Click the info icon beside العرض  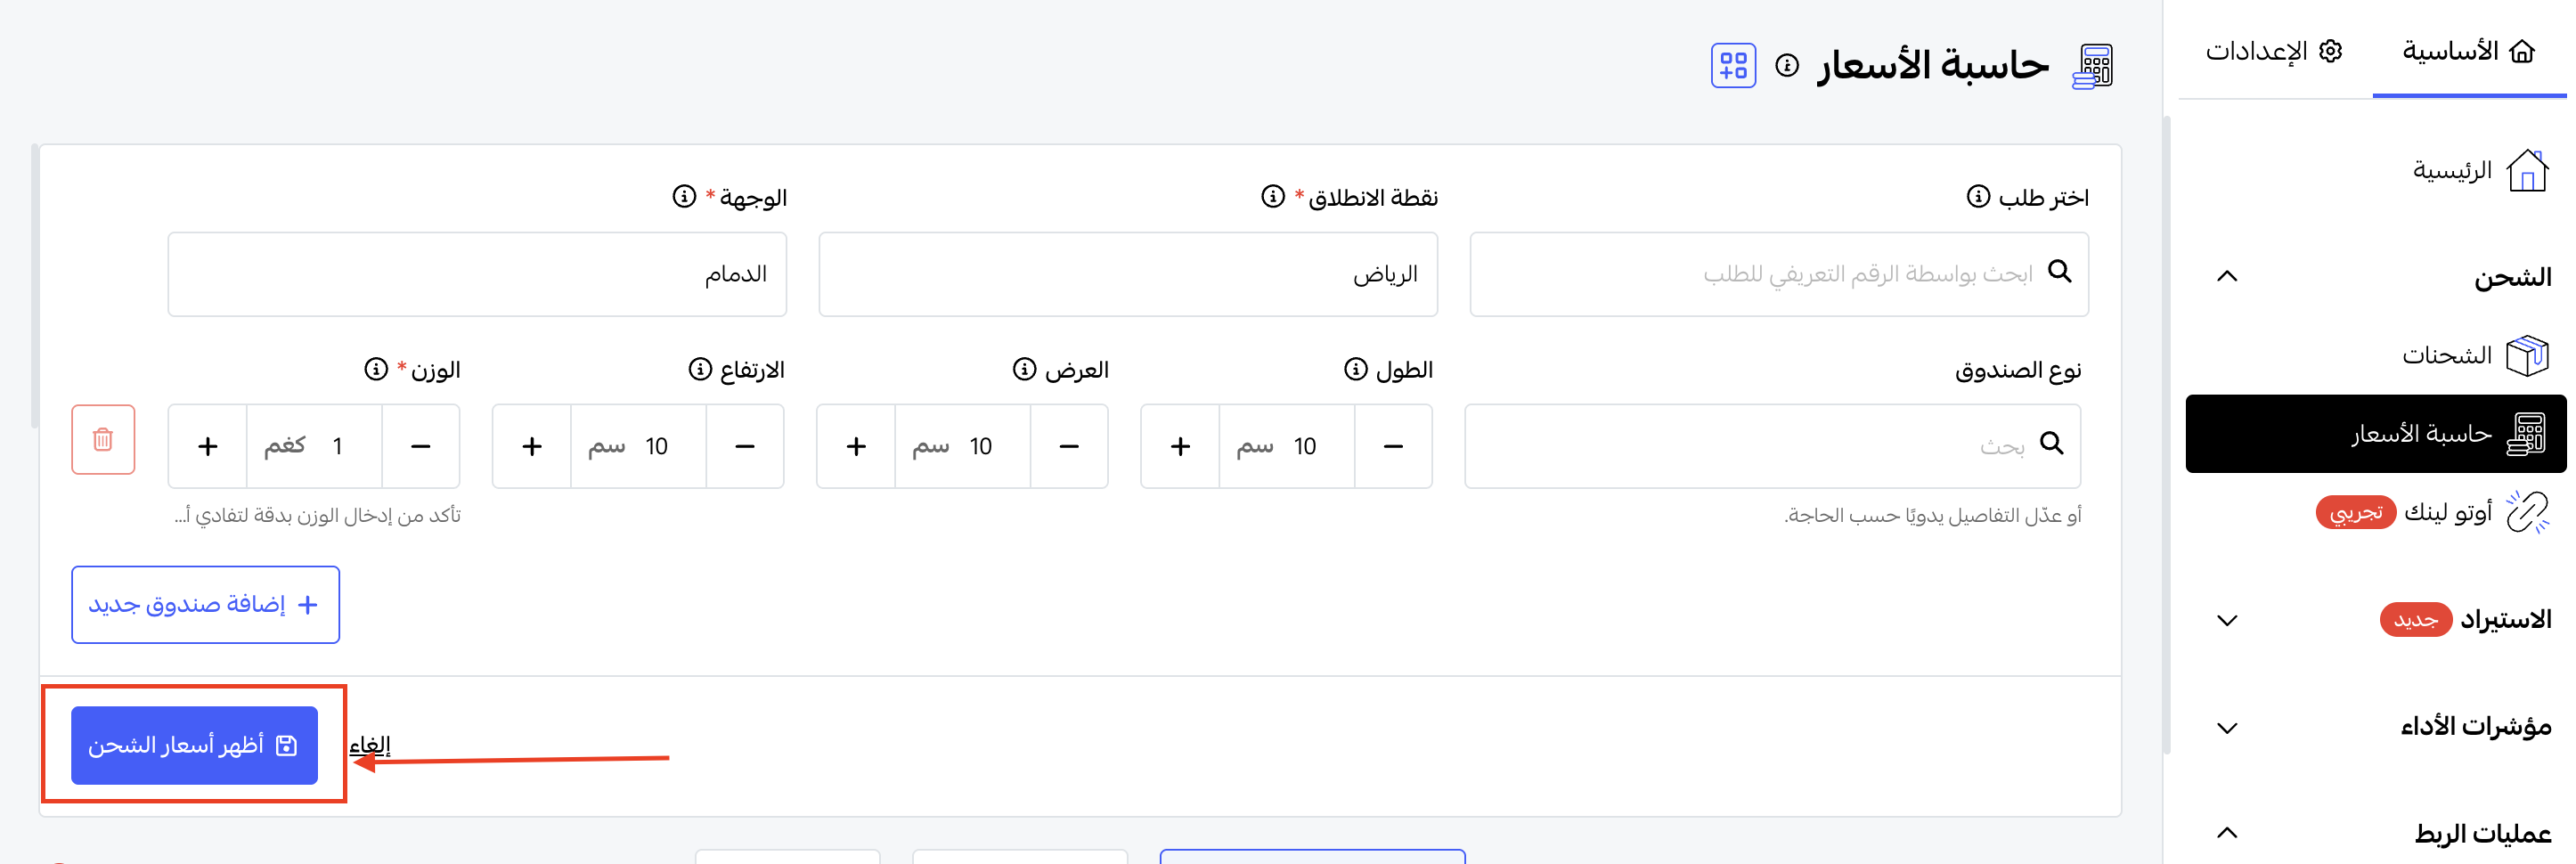click(1024, 369)
